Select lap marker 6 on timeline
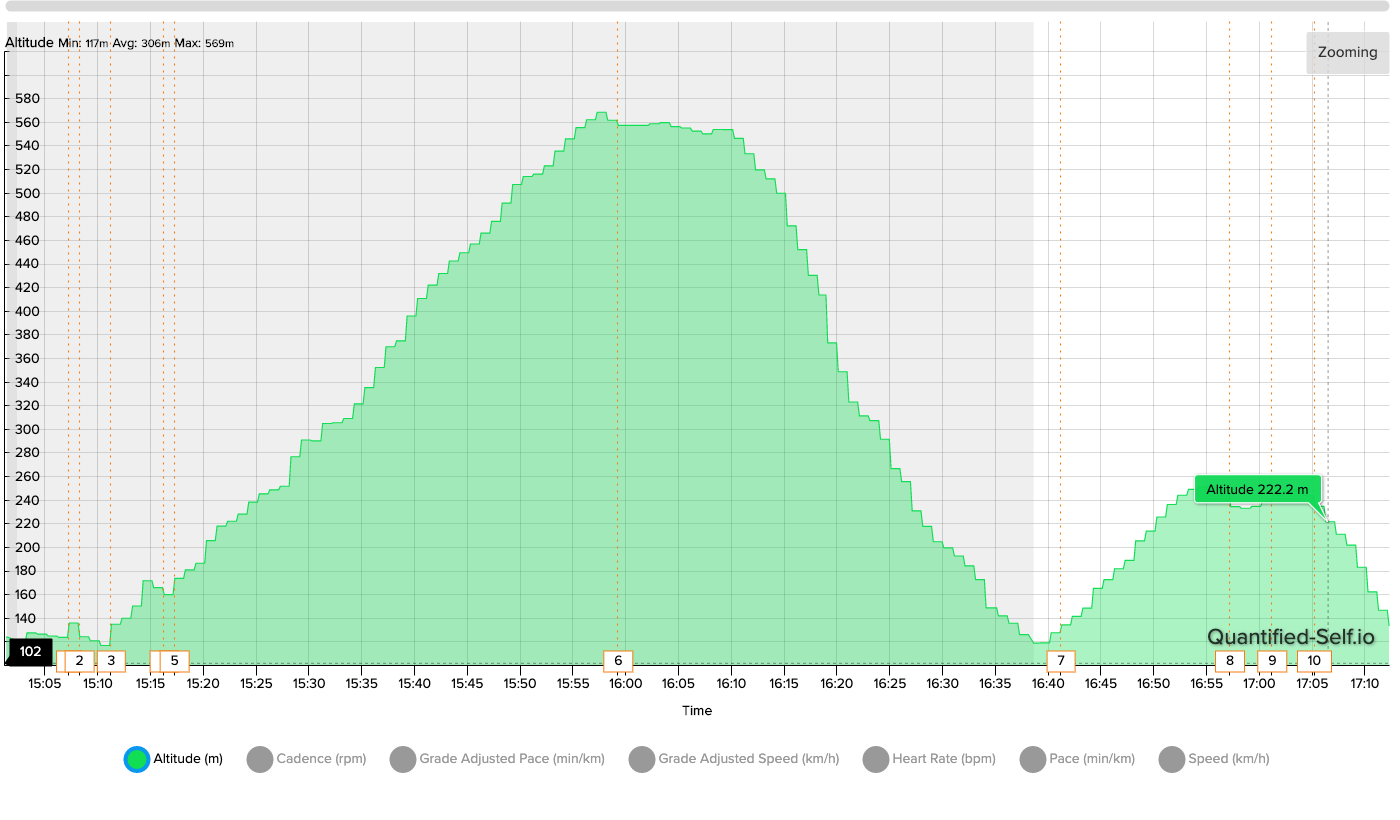Image resolution: width=1400 pixels, height=820 pixels. [x=618, y=661]
